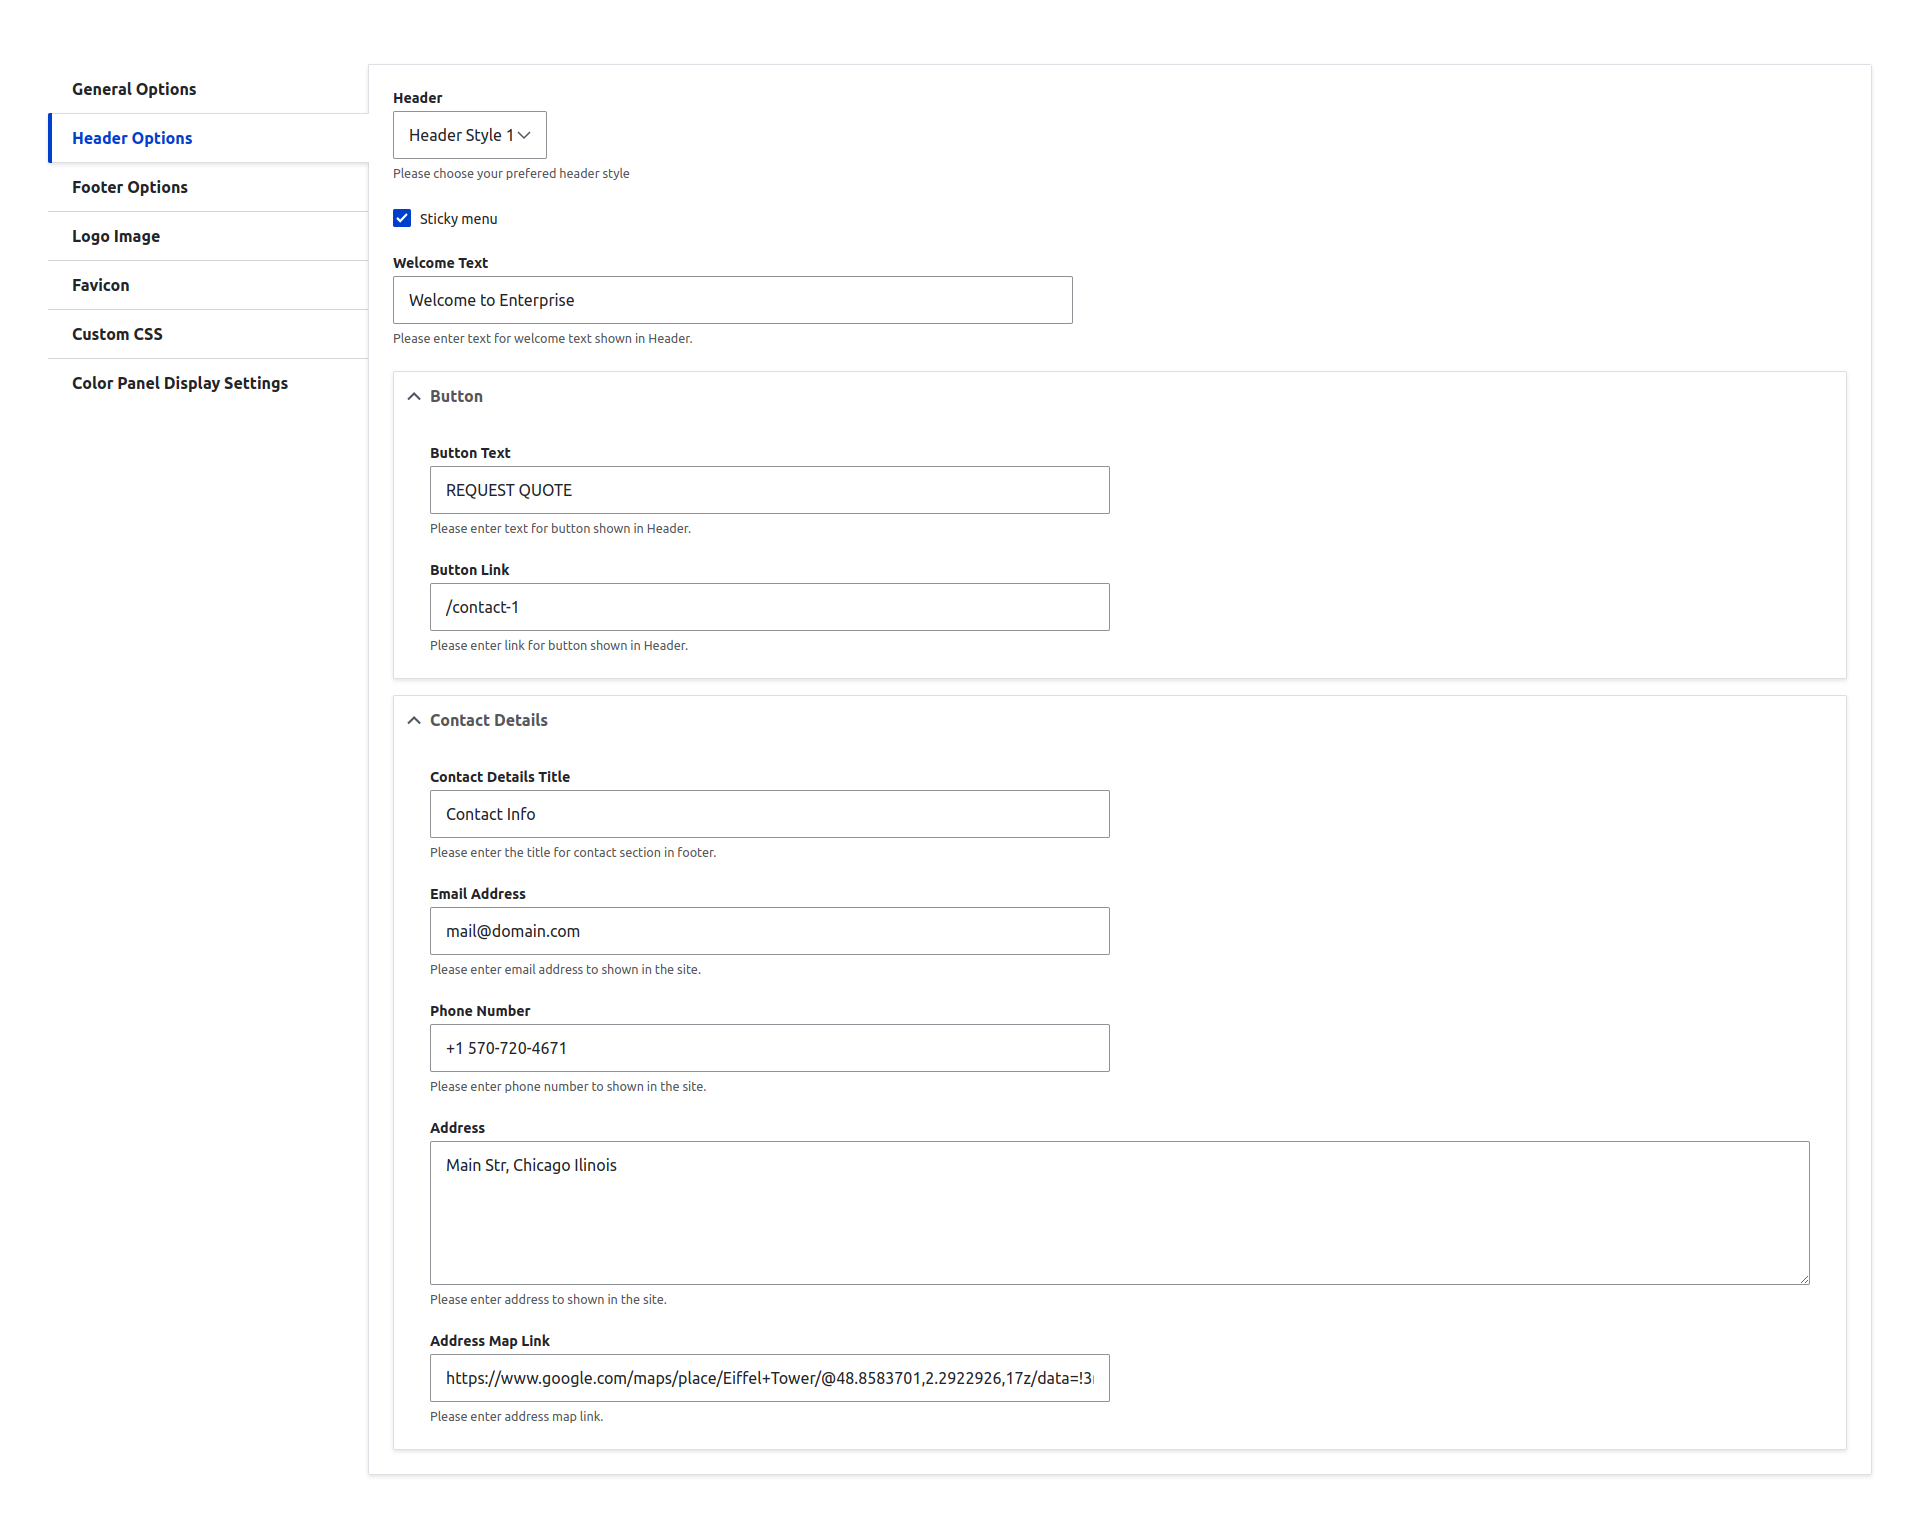Click the Welcome Text input field

pos(732,300)
